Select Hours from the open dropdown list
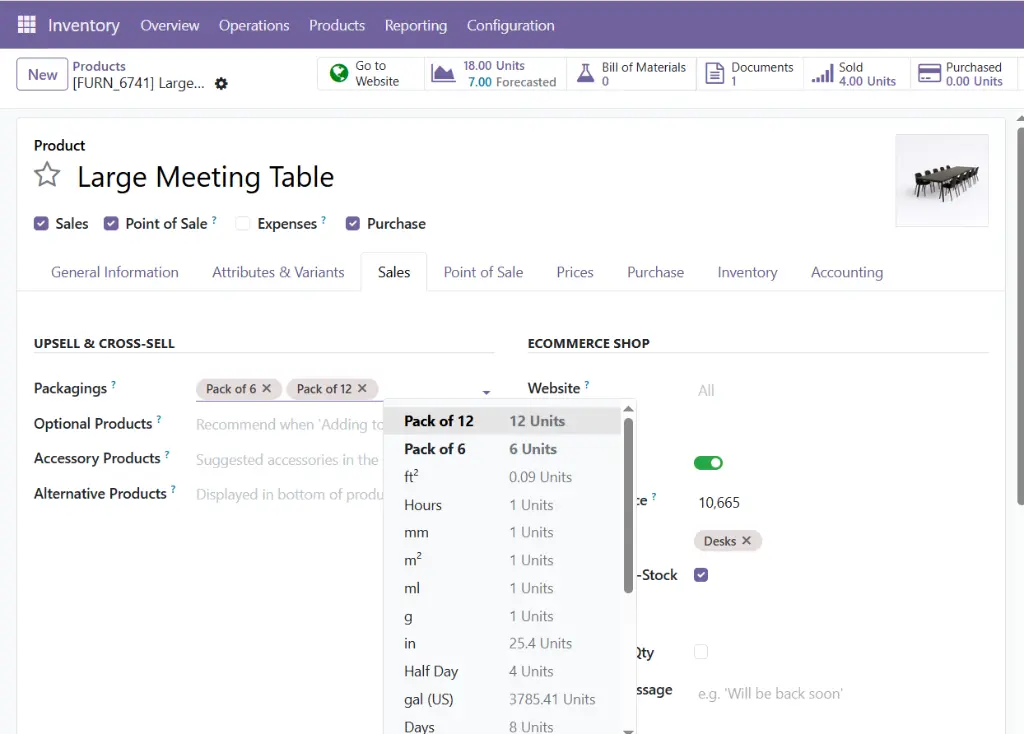Image resolution: width=1024 pixels, height=734 pixels. pyautogui.click(x=422, y=505)
